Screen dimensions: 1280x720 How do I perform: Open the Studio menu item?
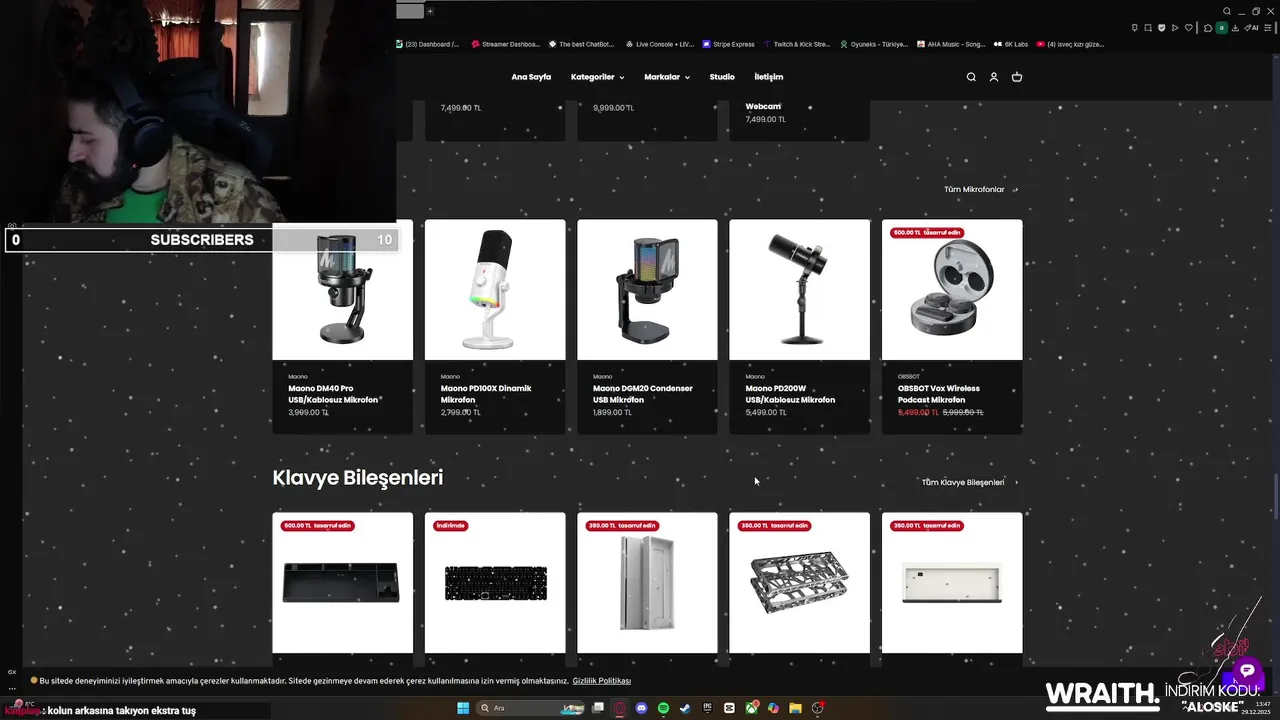[722, 77]
